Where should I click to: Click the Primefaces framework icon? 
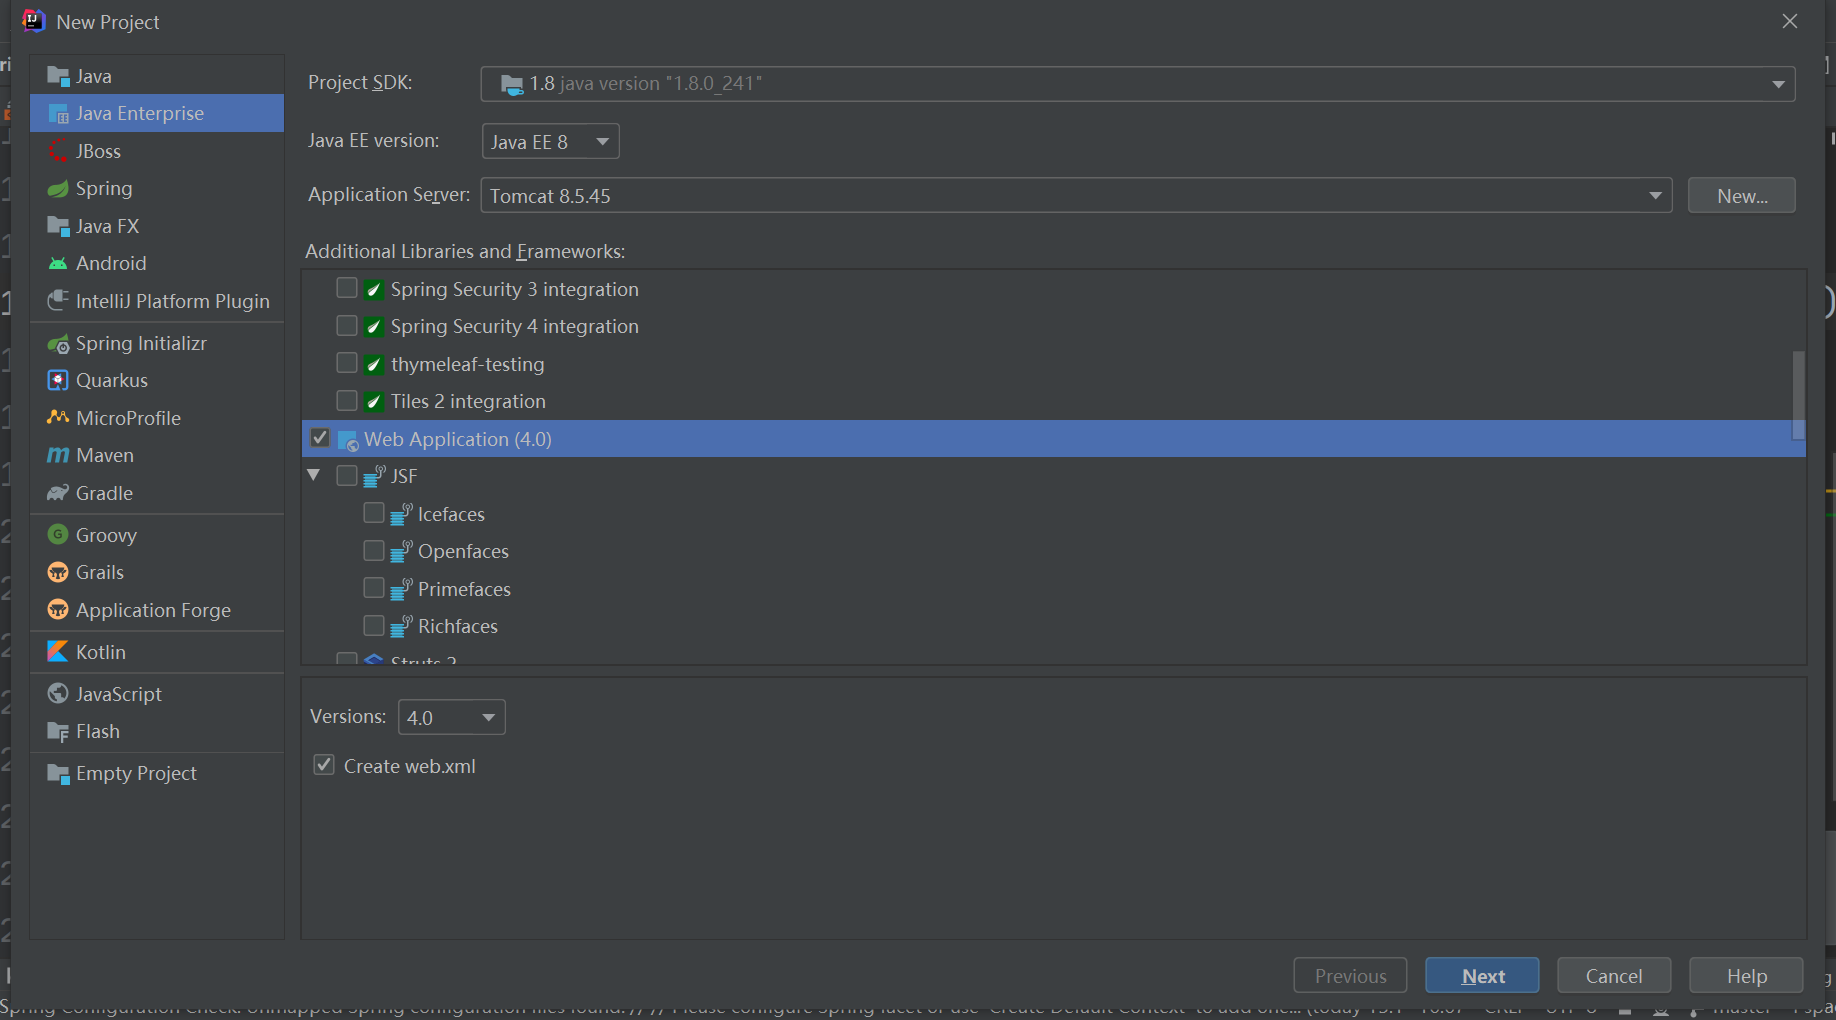pos(401,589)
